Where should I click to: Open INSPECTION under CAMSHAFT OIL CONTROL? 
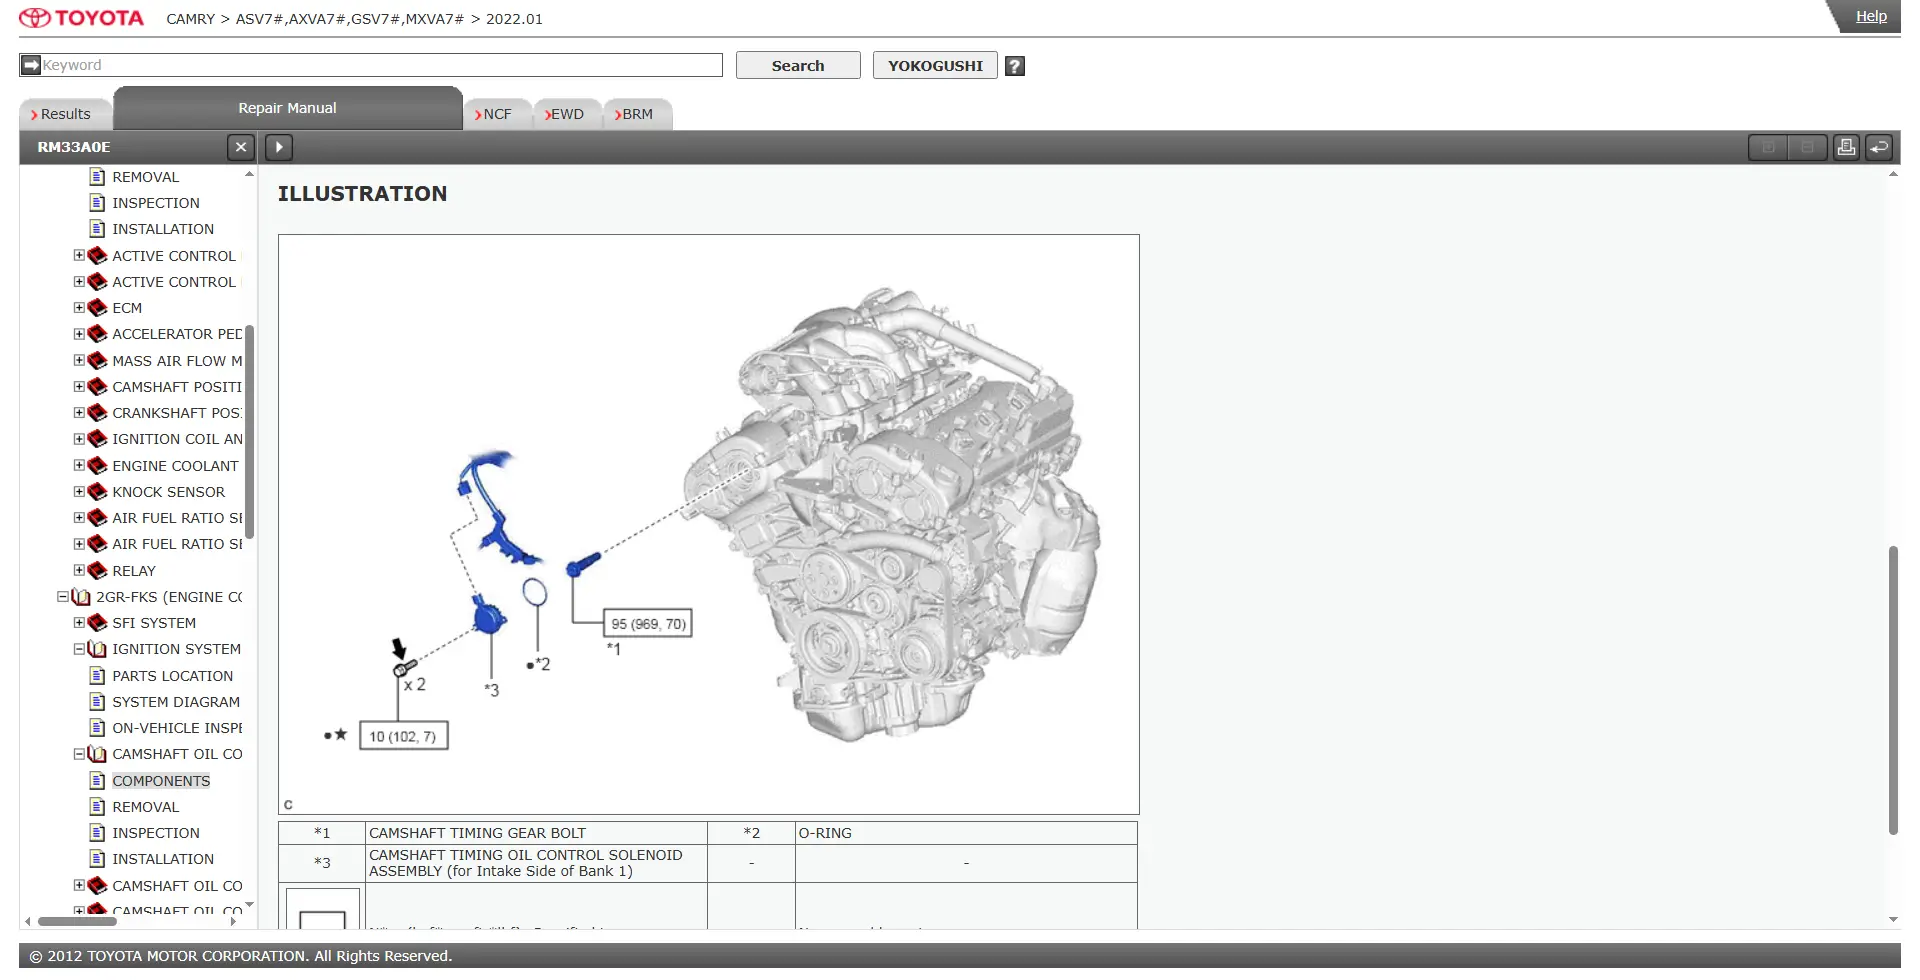click(x=156, y=833)
